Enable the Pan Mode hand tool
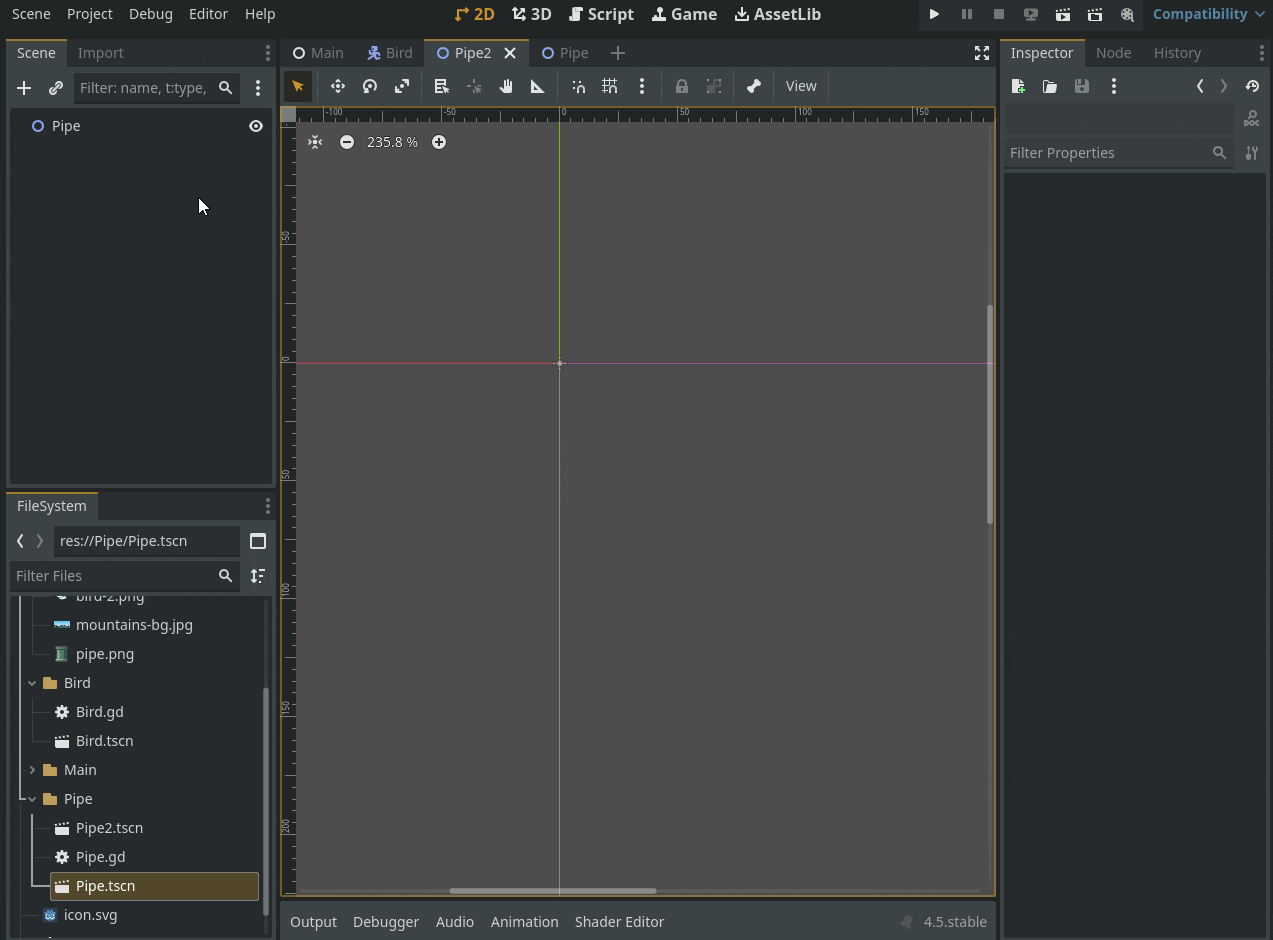Image resolution: width=1273 pixels, height=940 pixels. (x=506, y=86)
